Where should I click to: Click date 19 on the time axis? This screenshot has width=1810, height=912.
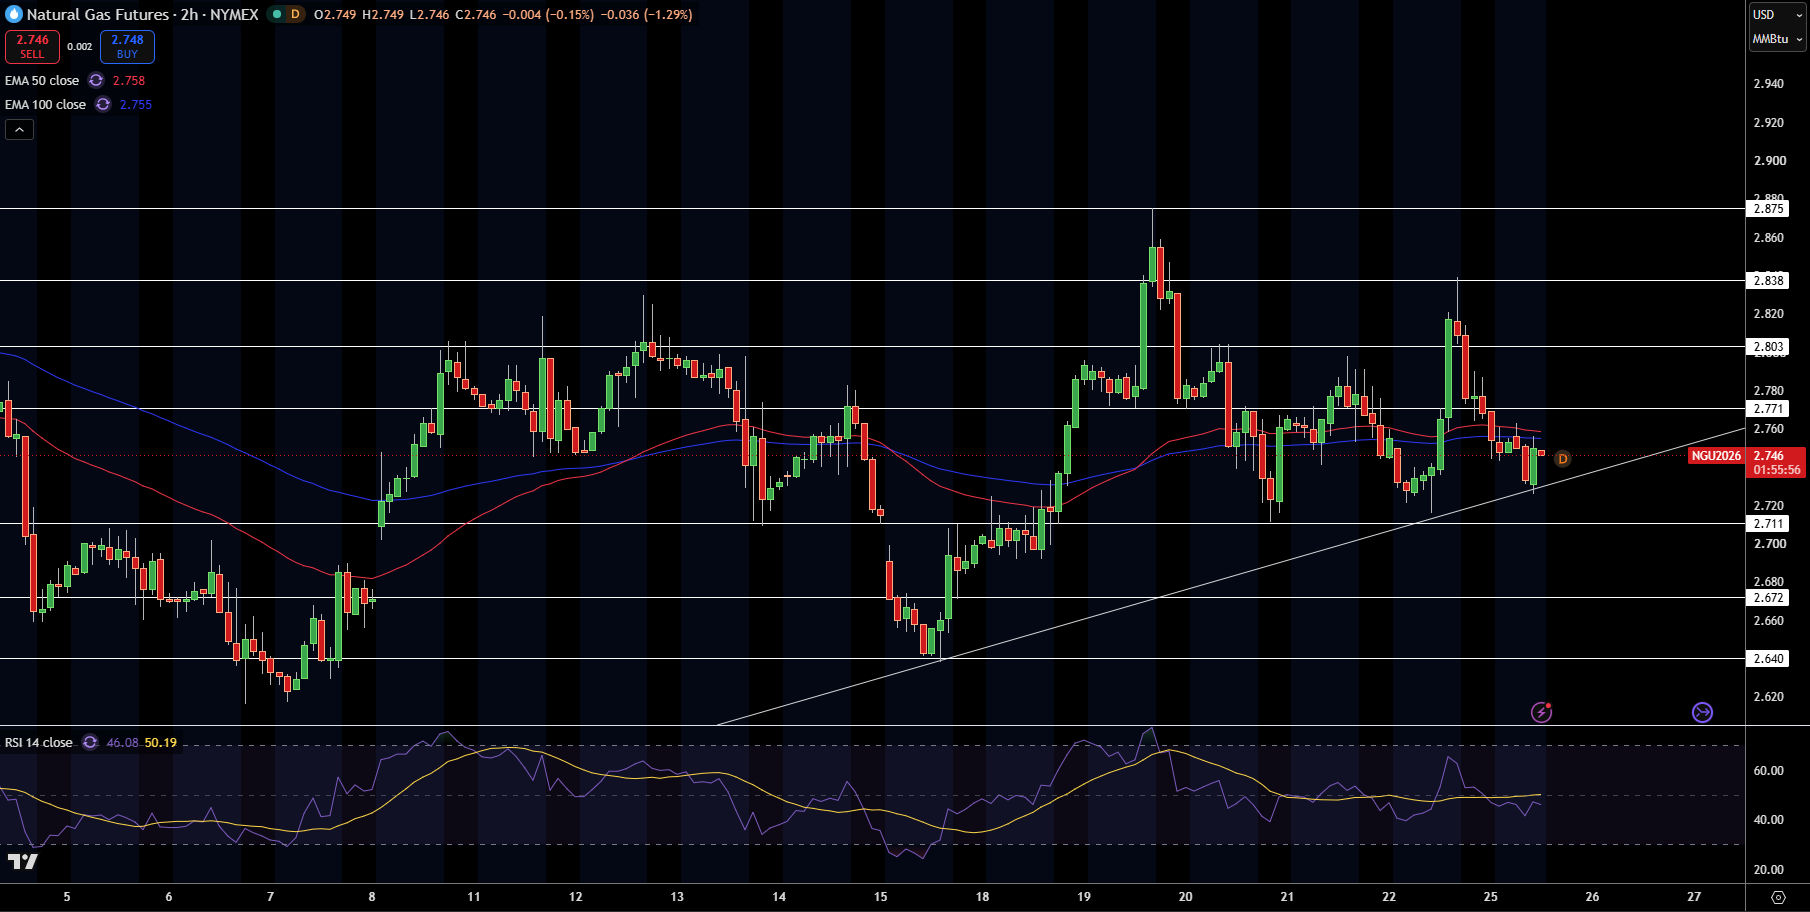point(1084,897)
